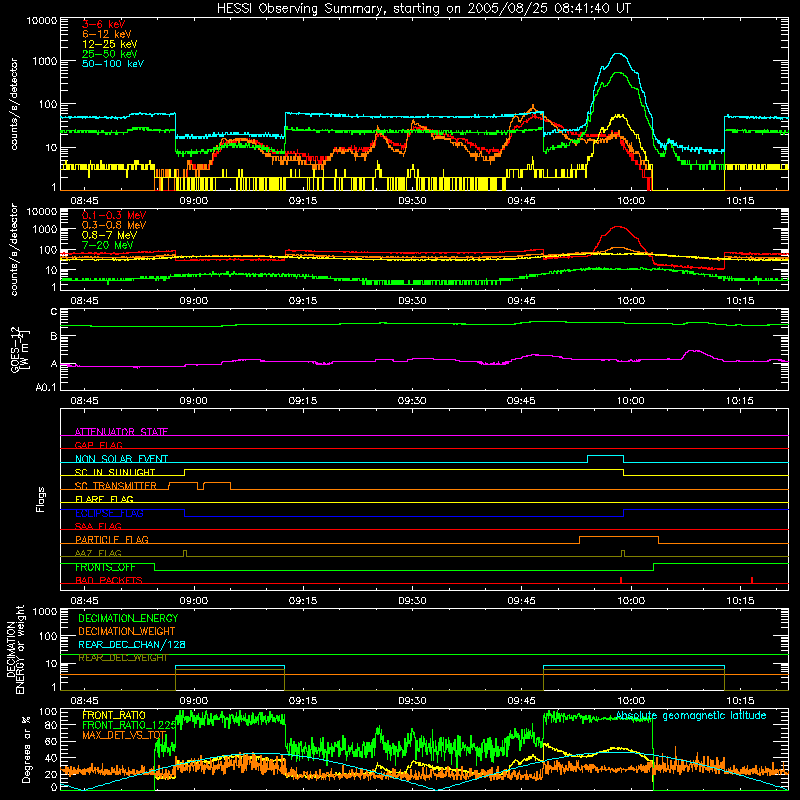Click the first SC_TRANSMITTER raised segment
The image size is (800, 800).
[x=183, y=482]
